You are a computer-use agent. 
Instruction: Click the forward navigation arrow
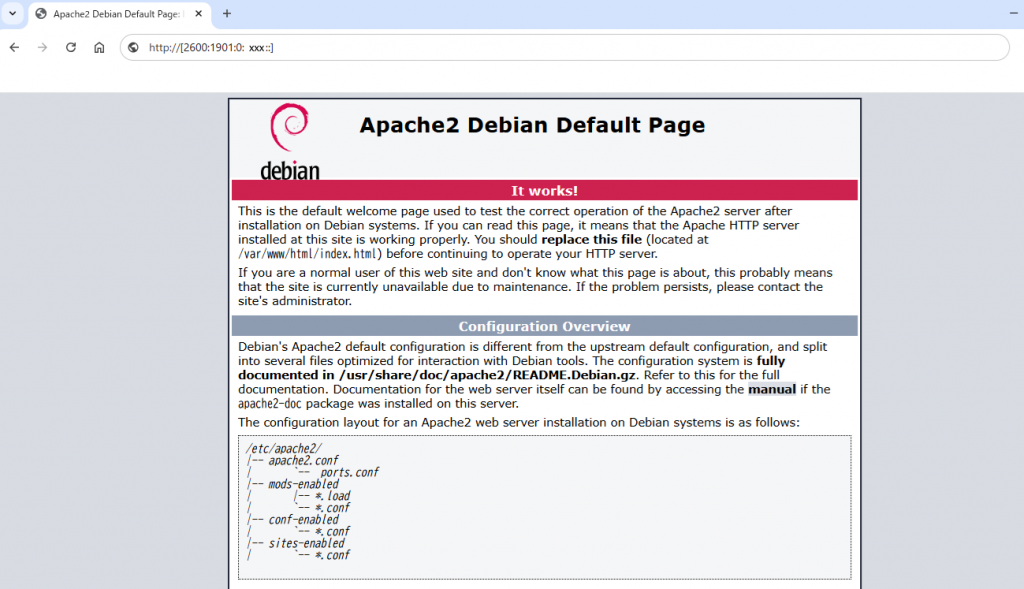point(42,48)
